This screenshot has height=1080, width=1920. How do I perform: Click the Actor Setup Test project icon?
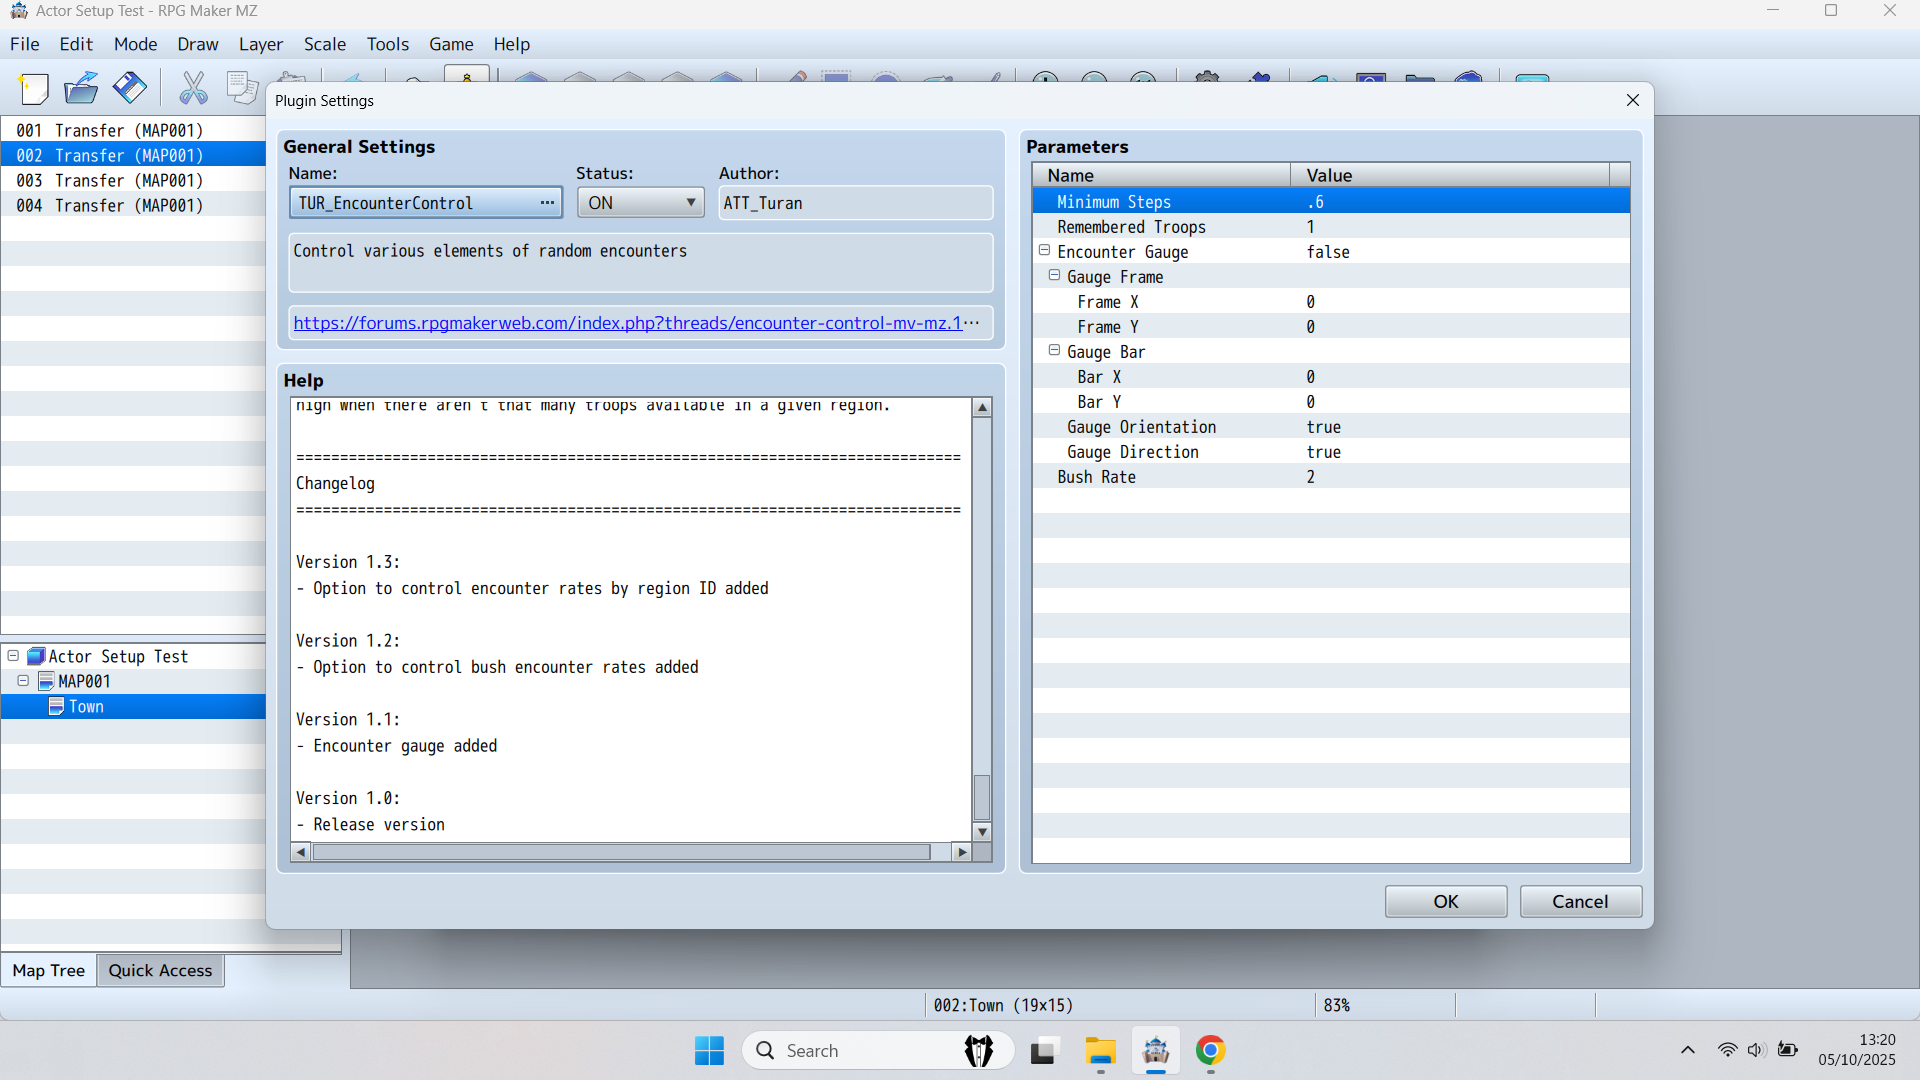point(36,656)
